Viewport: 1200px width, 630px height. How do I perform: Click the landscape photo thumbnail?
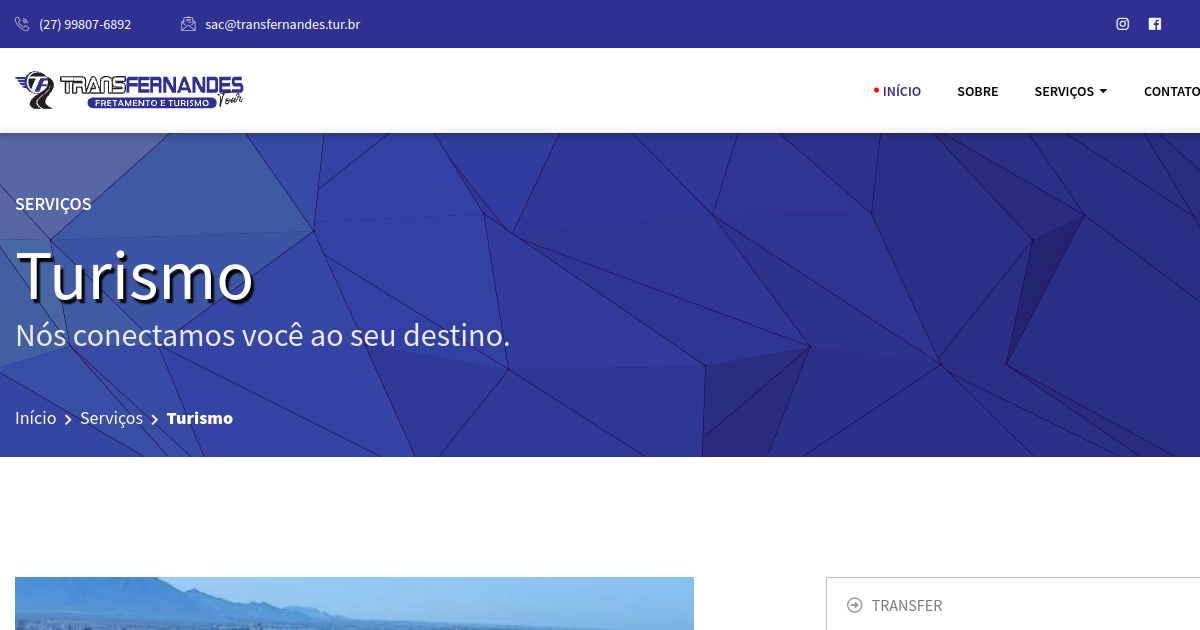[354, 603]
